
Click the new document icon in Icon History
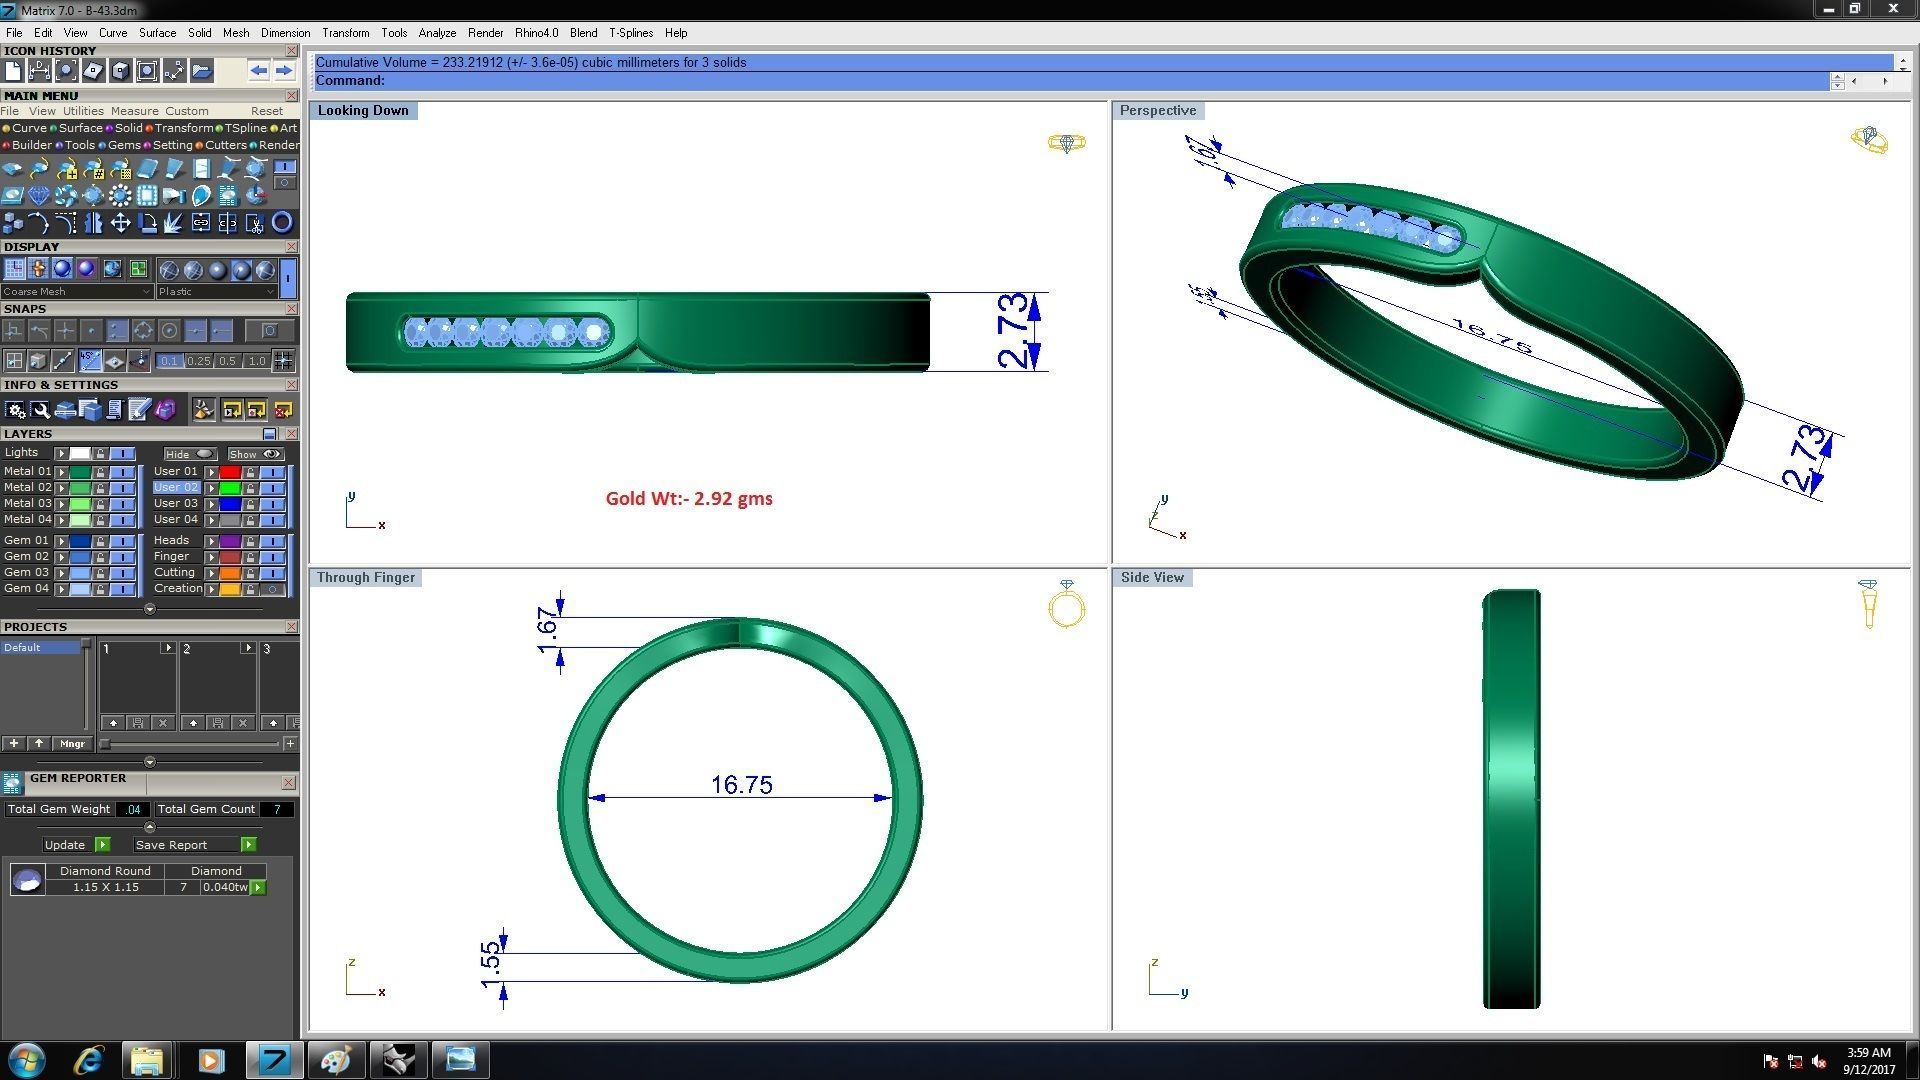click(x=13, y=70)
